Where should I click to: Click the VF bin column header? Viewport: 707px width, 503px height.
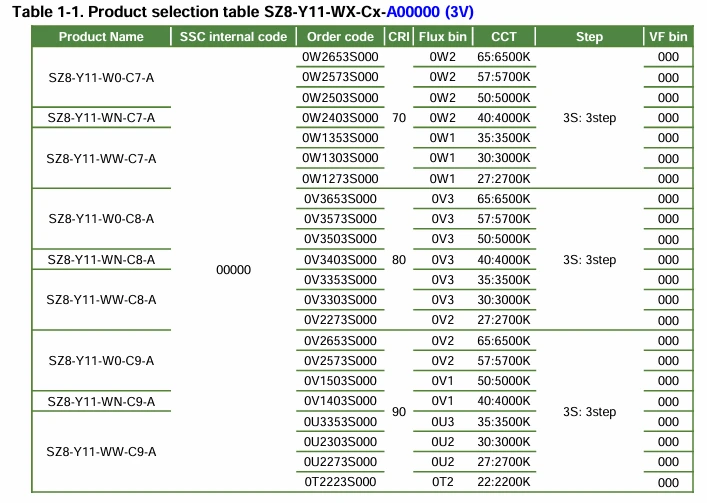(668, 37)
